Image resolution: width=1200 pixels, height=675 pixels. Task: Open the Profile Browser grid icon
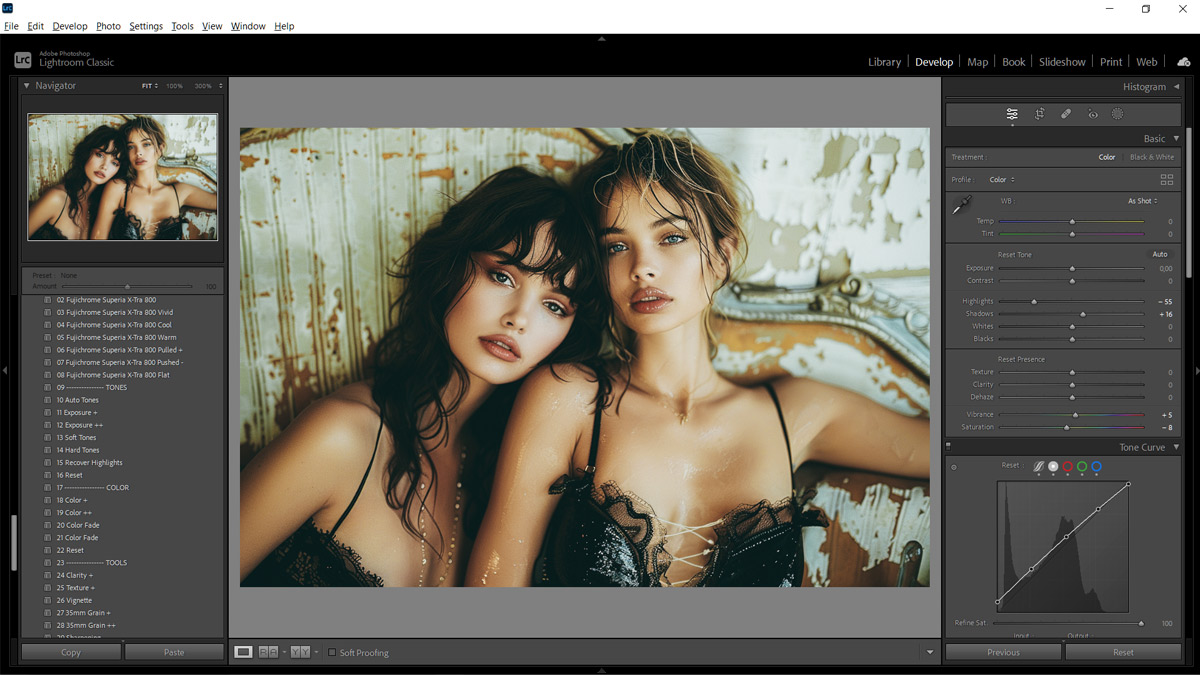click(1167, 179)
